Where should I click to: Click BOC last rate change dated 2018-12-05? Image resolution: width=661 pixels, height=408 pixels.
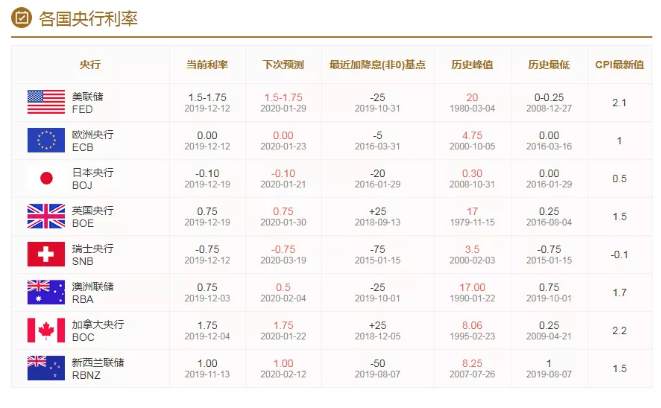(377, 330)
